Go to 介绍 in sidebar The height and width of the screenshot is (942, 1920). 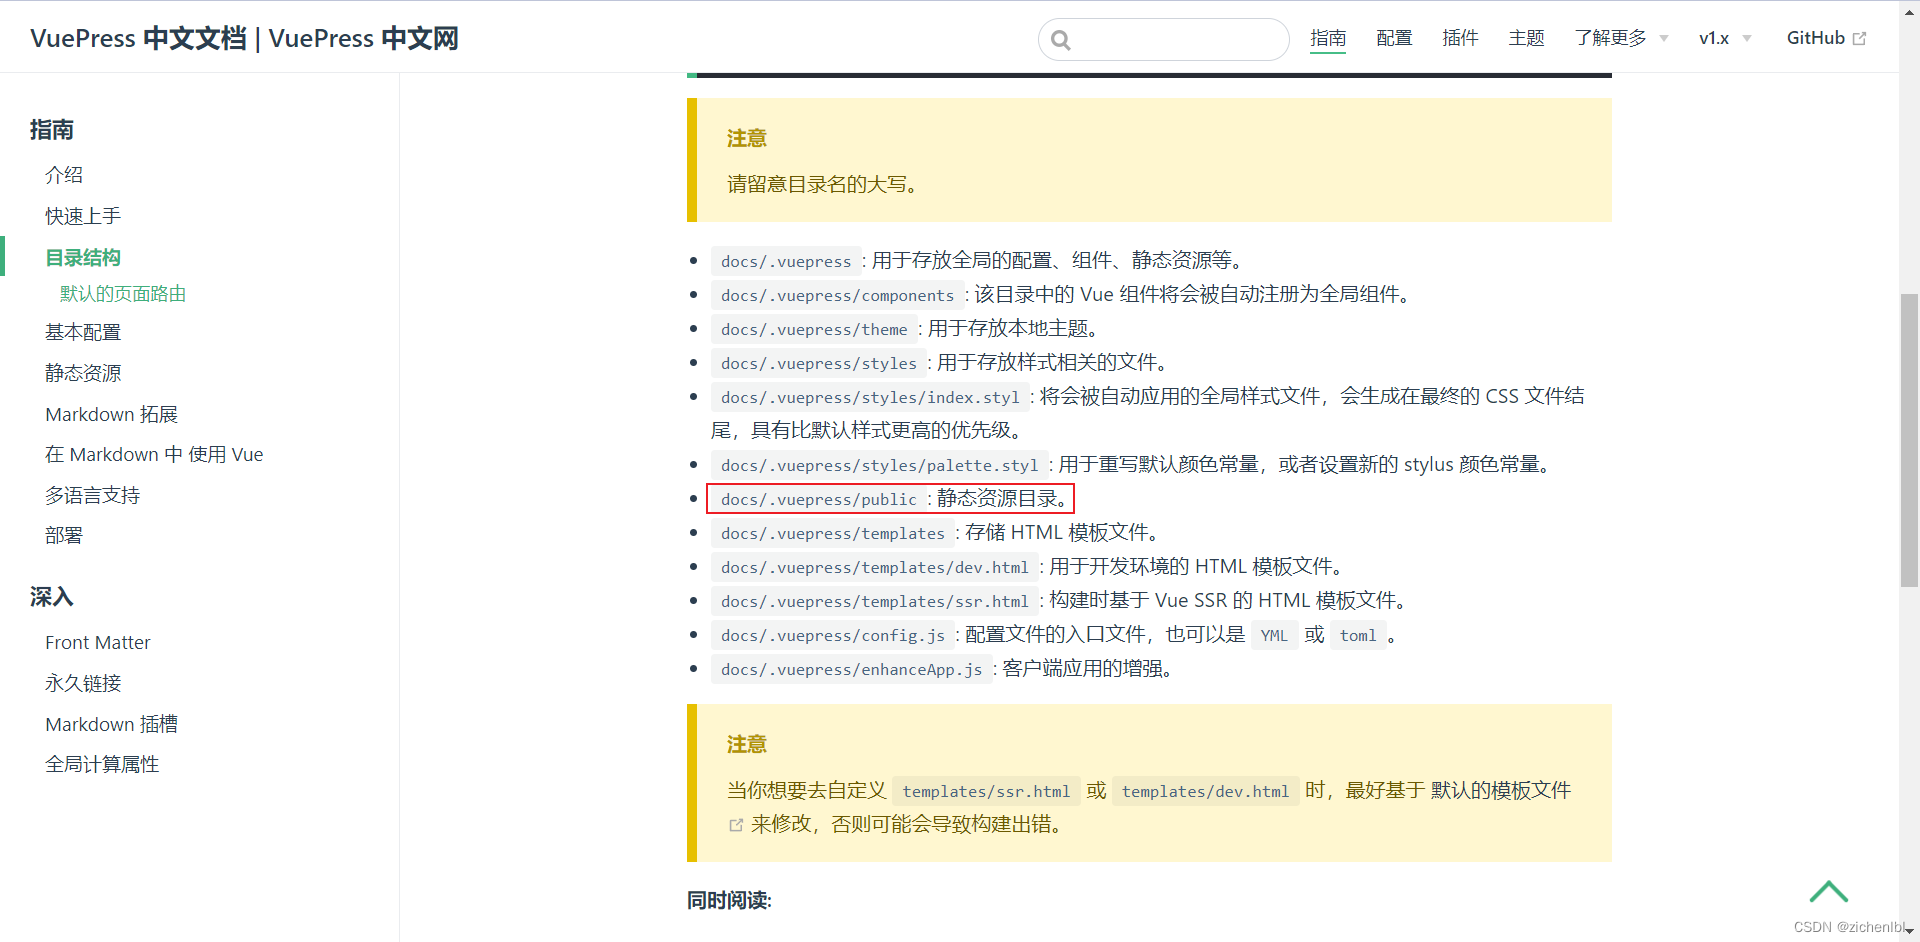pos(64,175)
